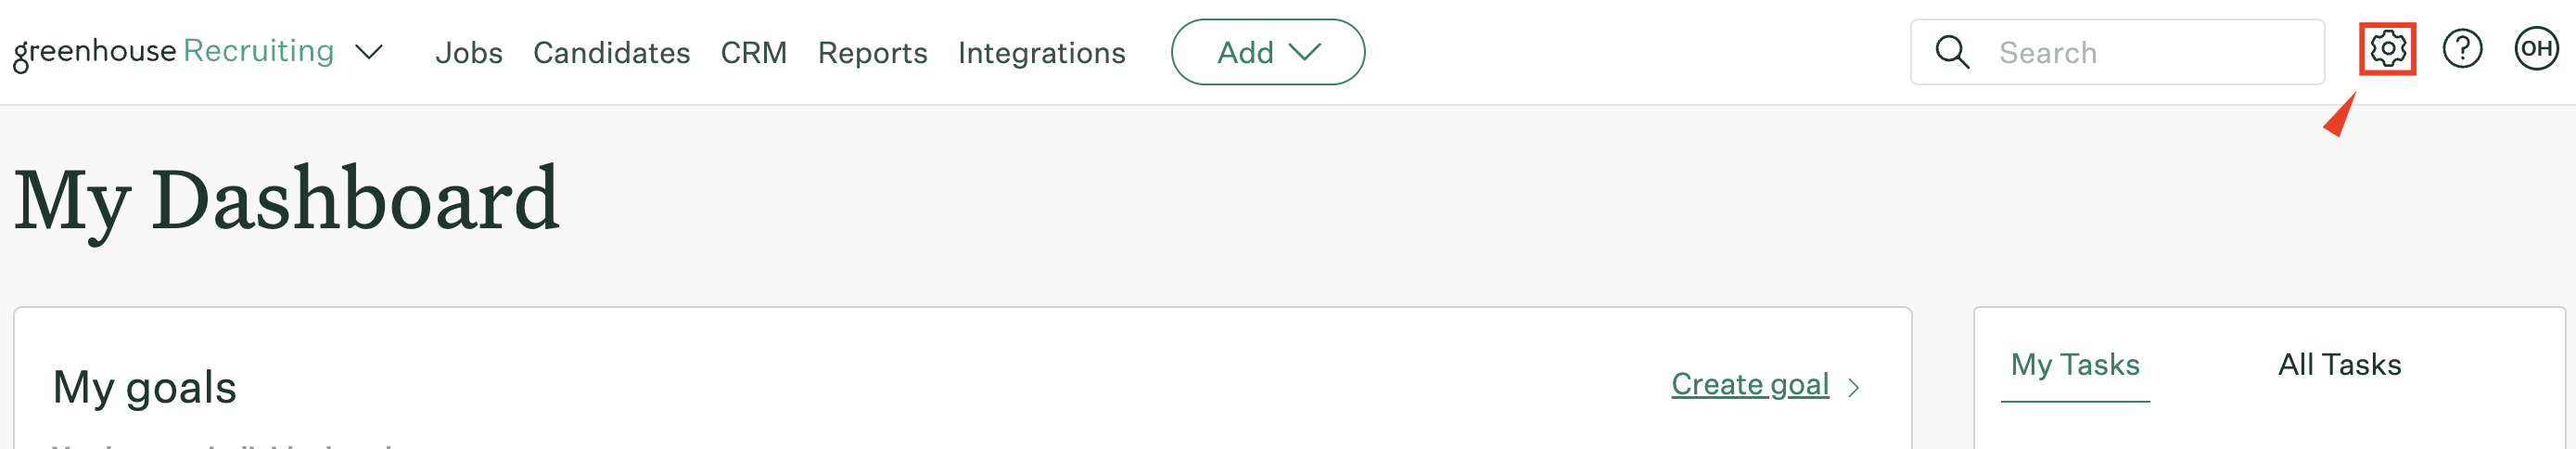This screenshot has width=2576, height=449.
Task: Follow the Create goal link
Action: [x=1750, y=384]
